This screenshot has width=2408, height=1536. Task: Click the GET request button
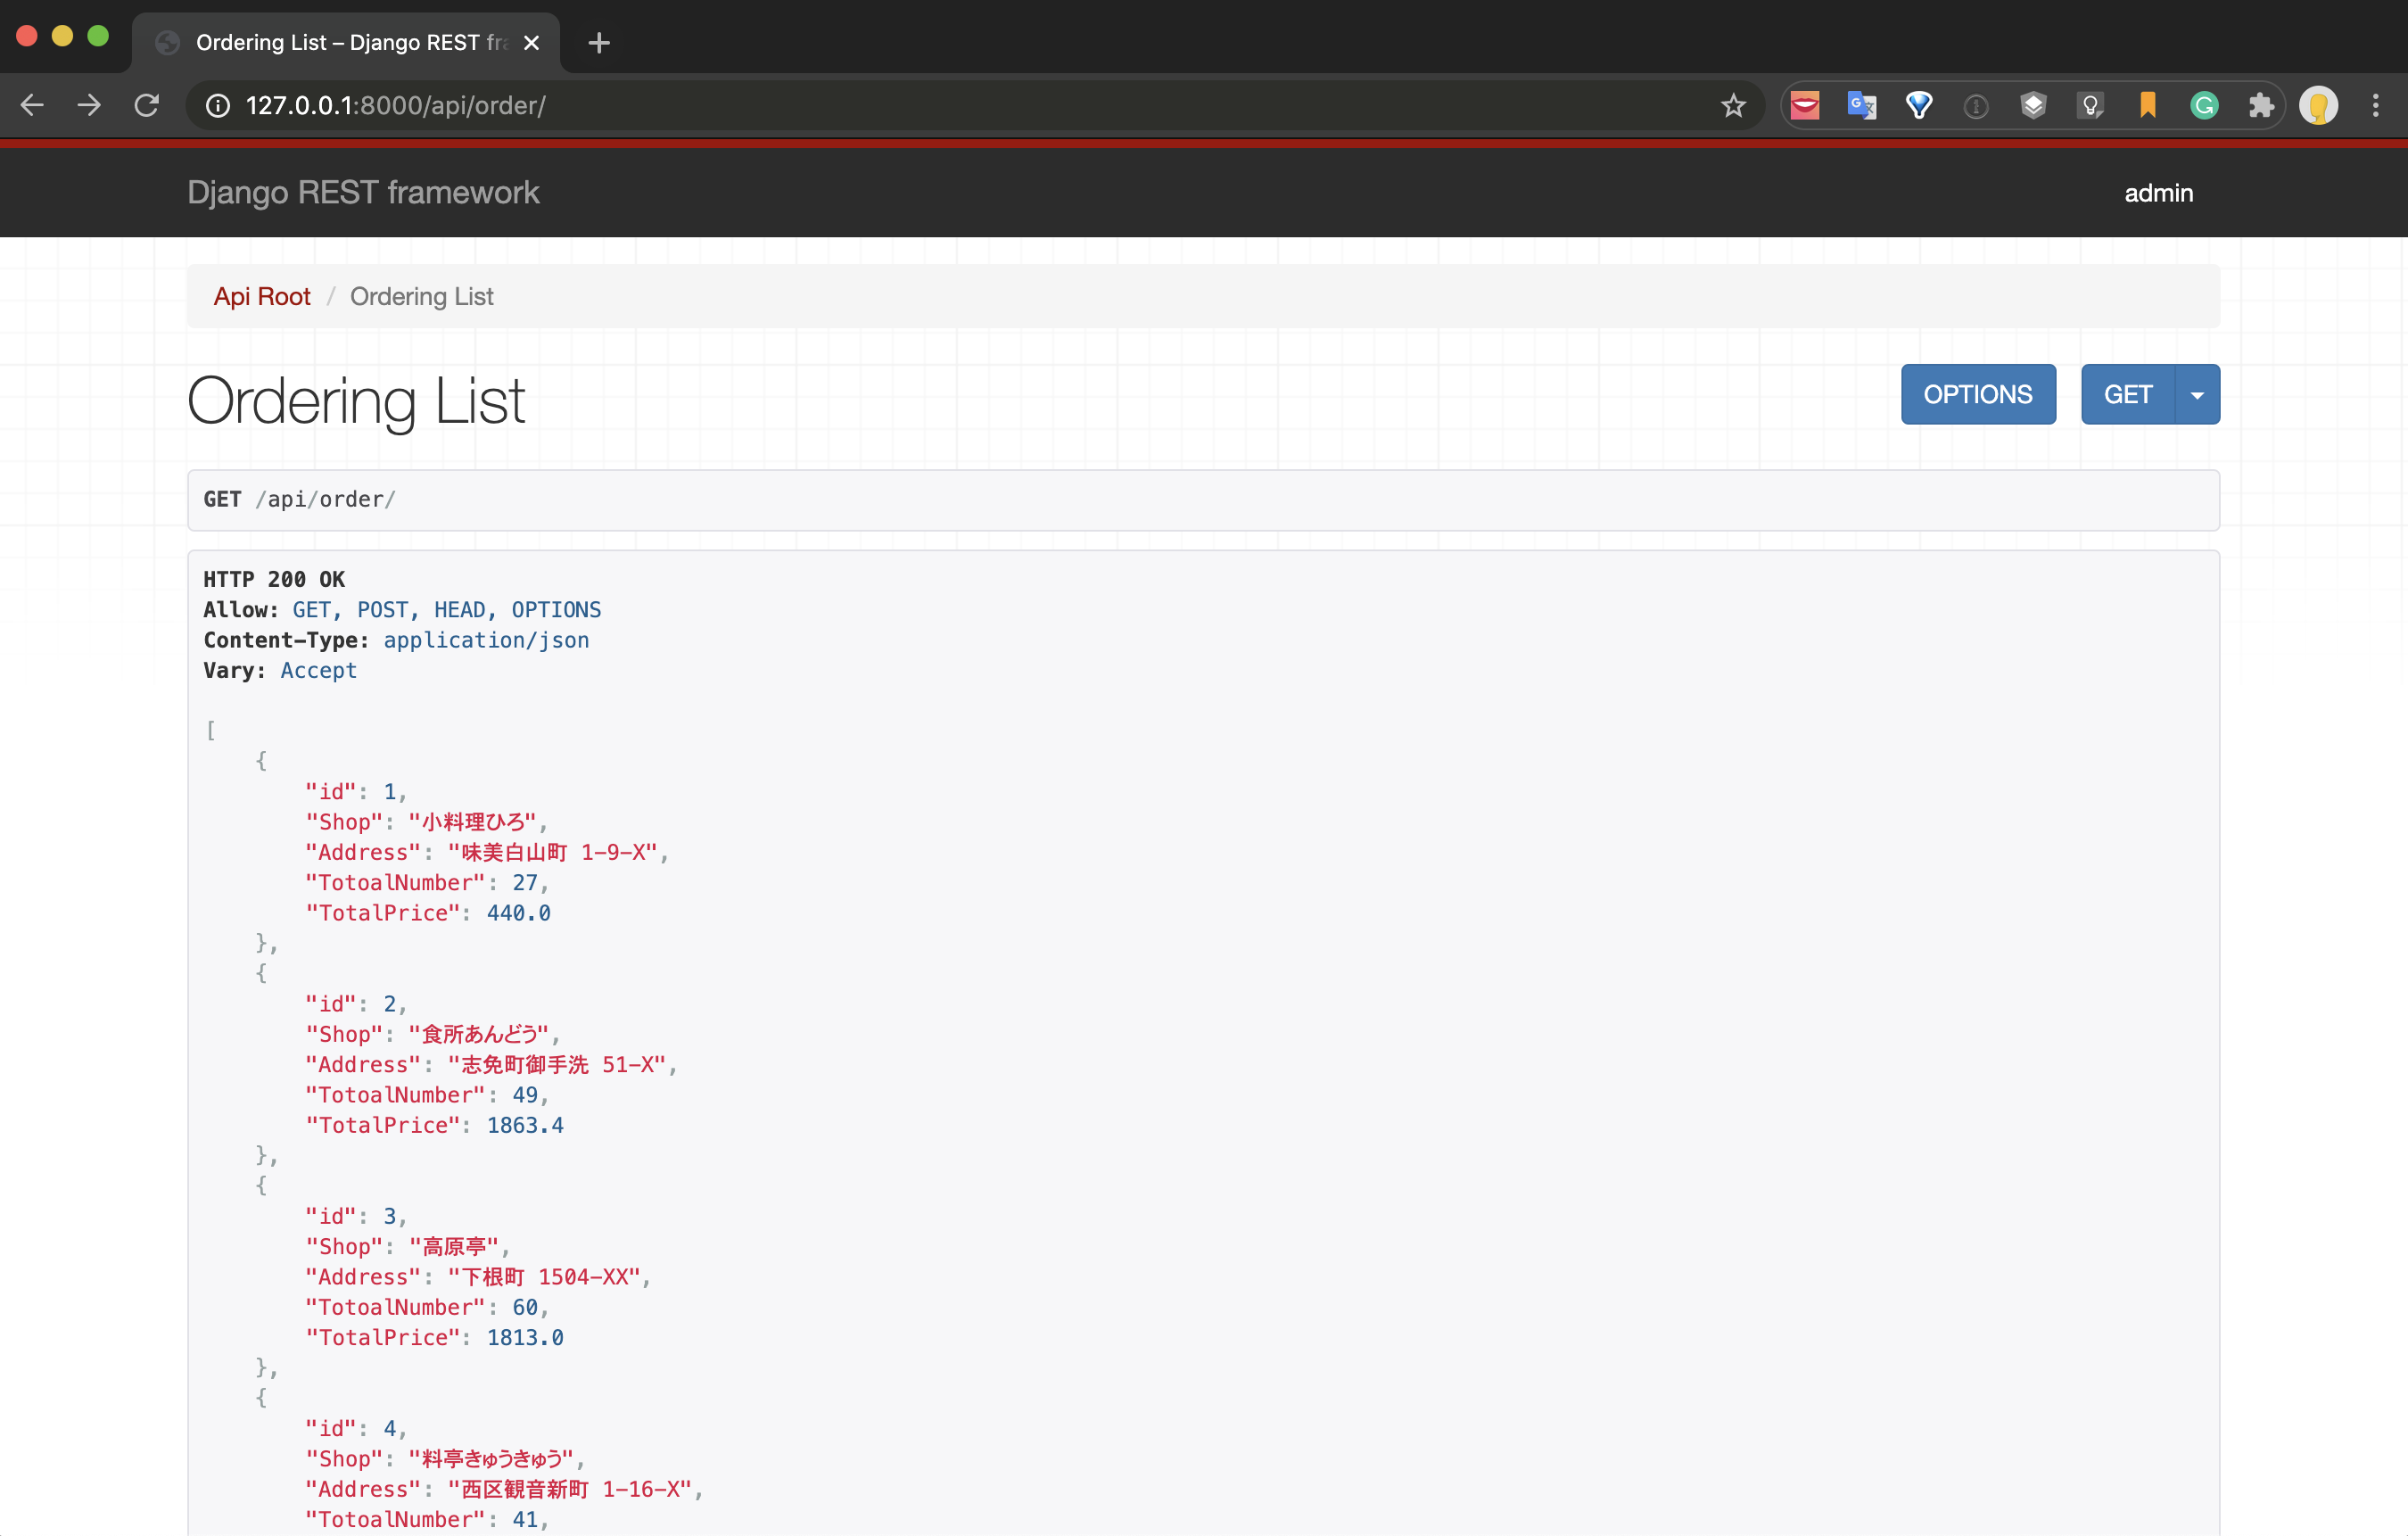(x=2128, y=393)
